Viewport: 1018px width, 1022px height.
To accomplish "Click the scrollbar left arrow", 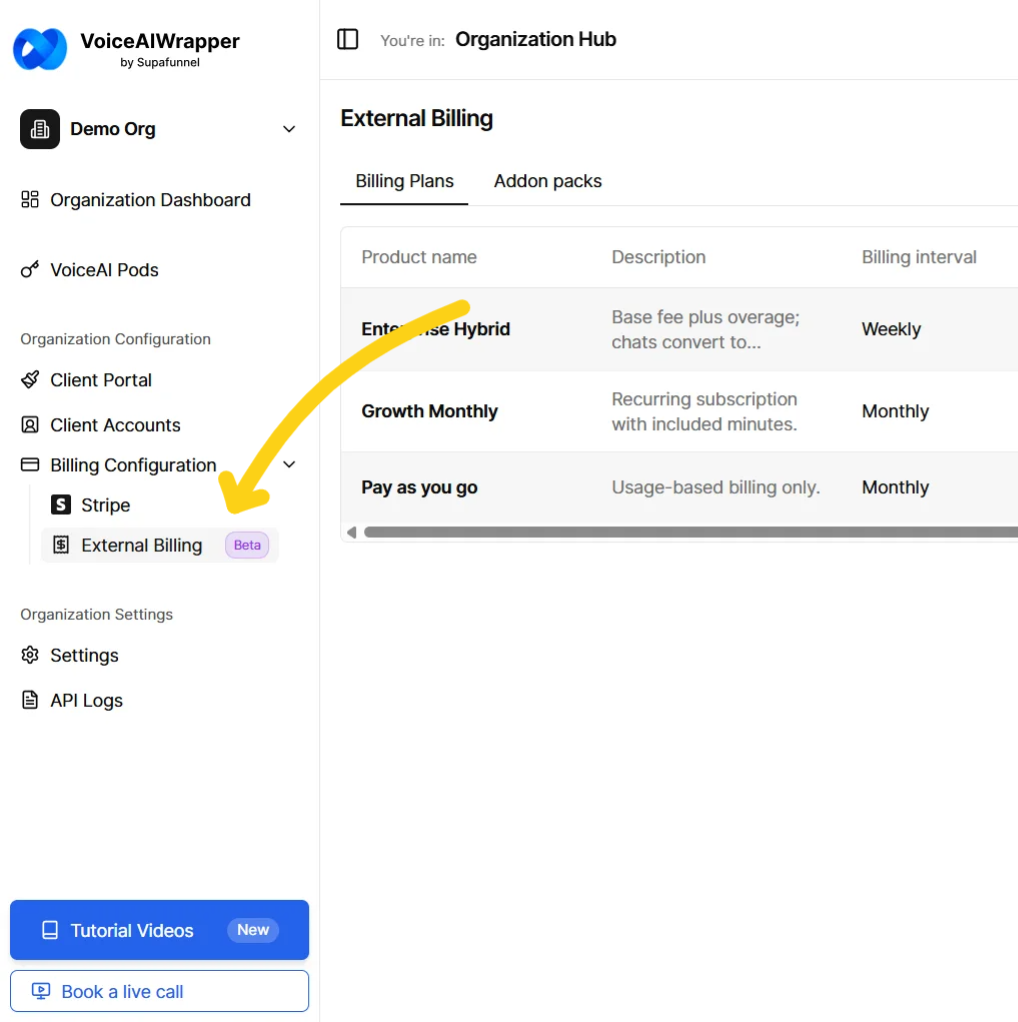I will coord(351,532).
